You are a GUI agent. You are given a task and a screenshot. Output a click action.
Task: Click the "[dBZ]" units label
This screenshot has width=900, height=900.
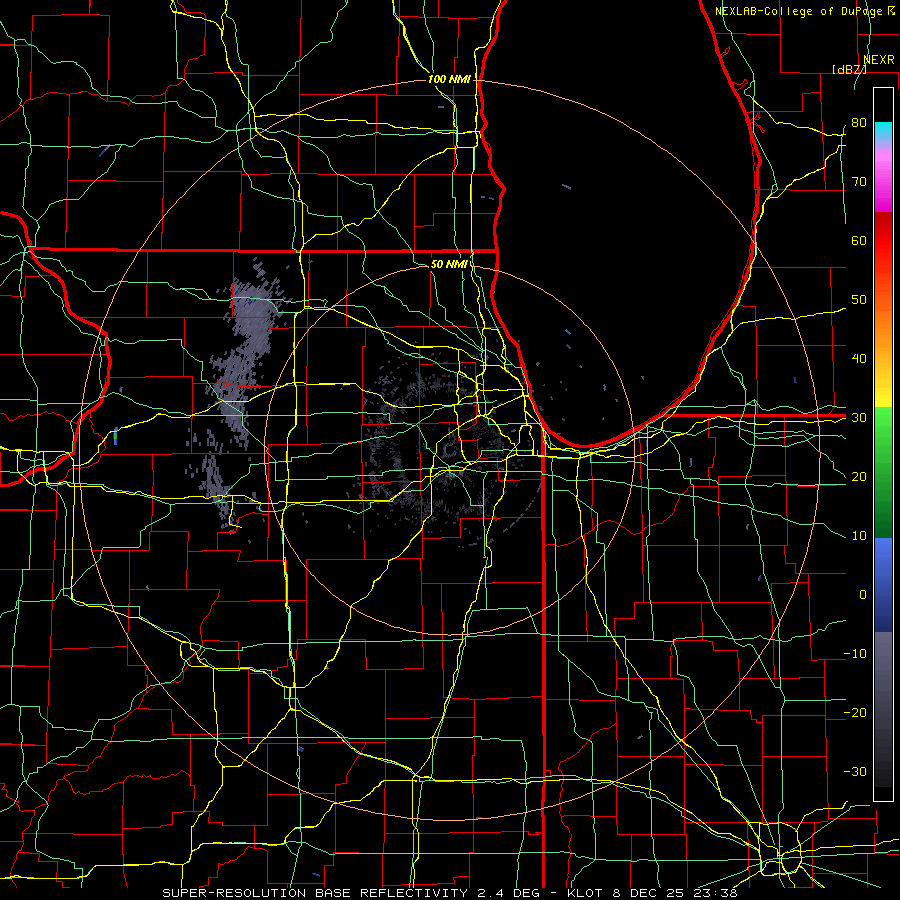[x=849, y=69]
